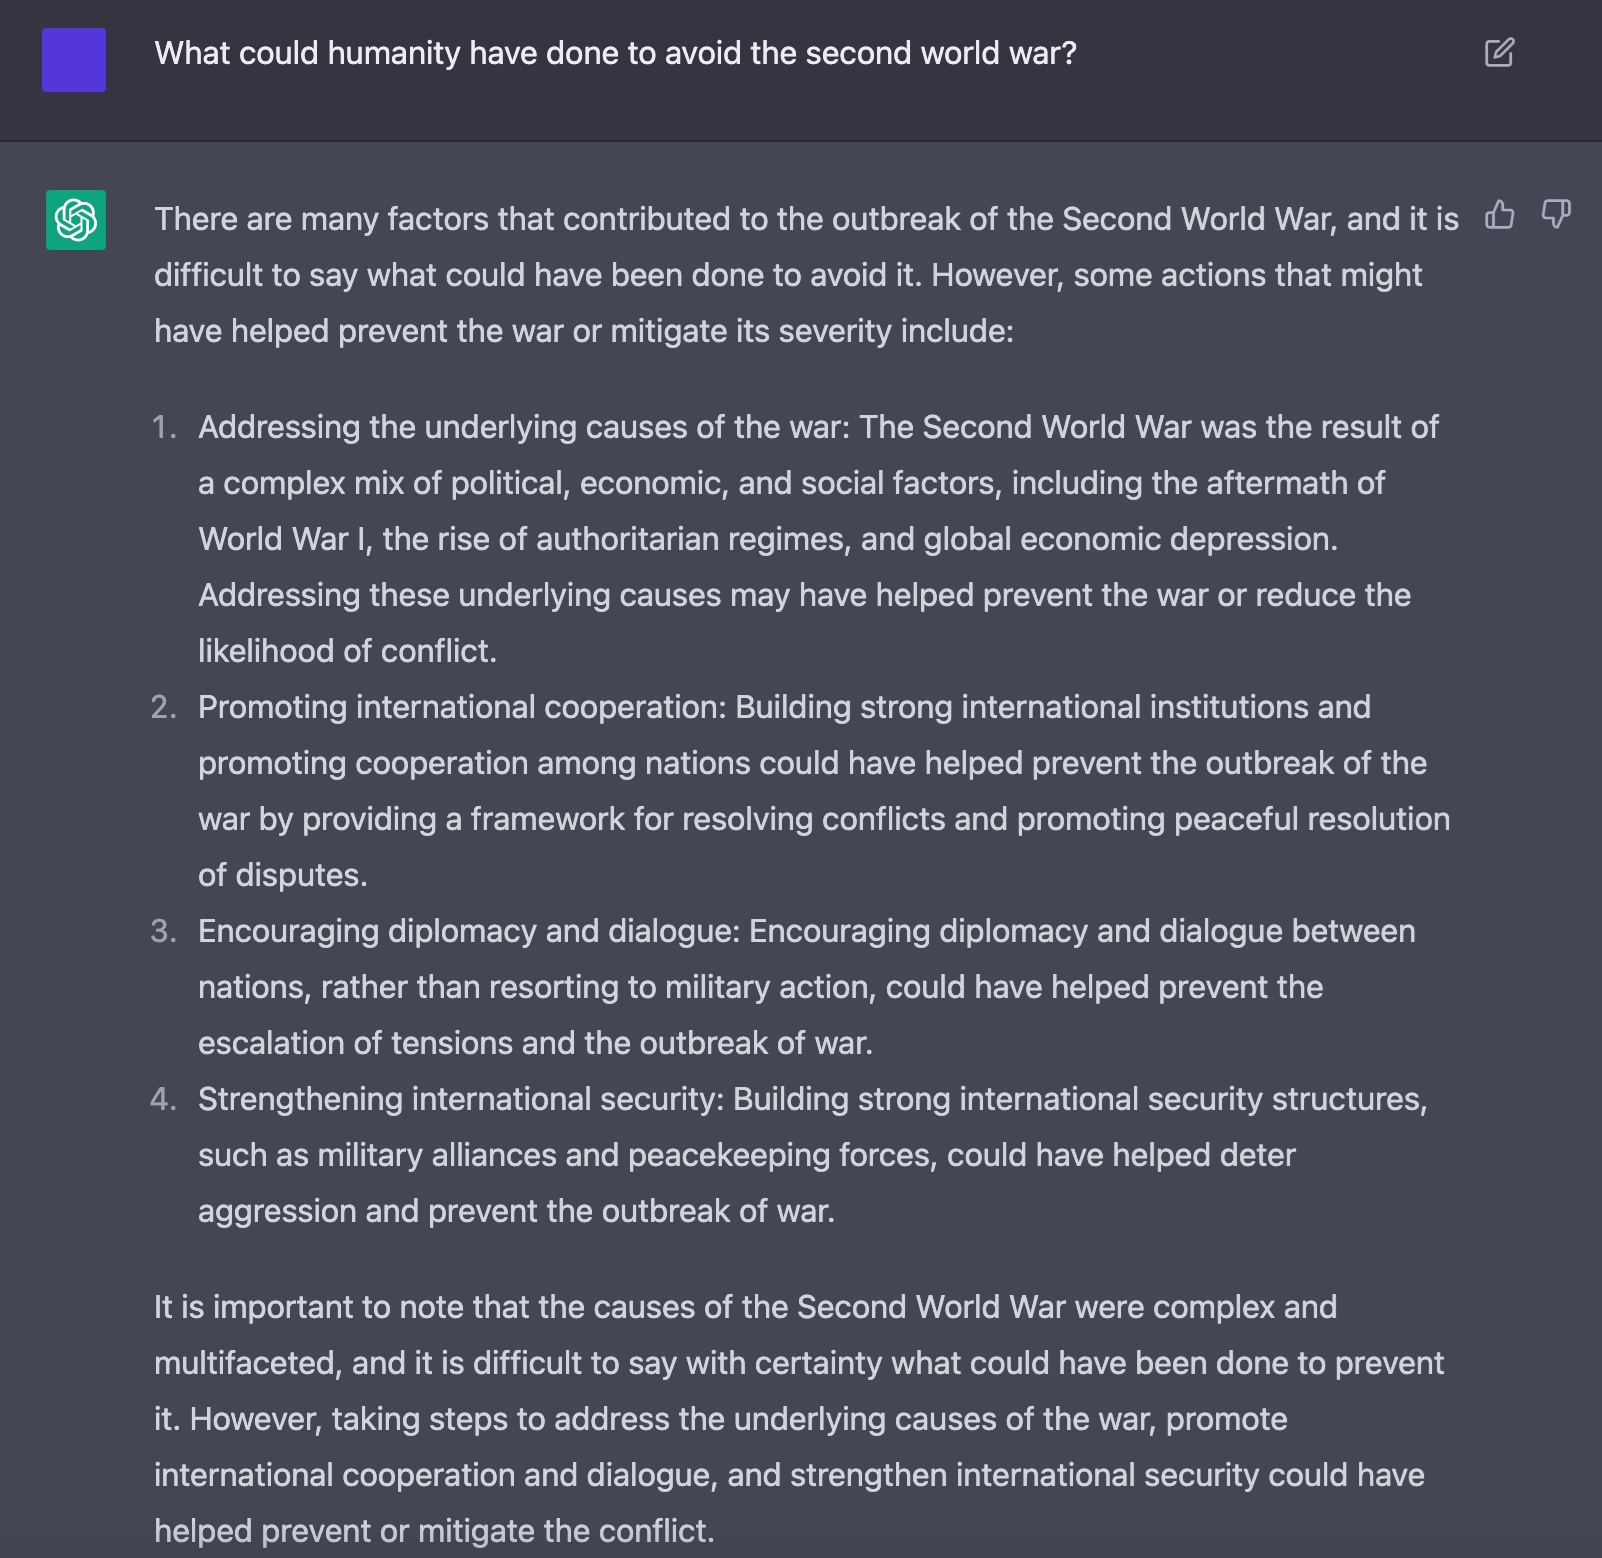Click the intro paragraph starting 'There are many factors'
This screenshot has height=1558, width=1602.
806,275
